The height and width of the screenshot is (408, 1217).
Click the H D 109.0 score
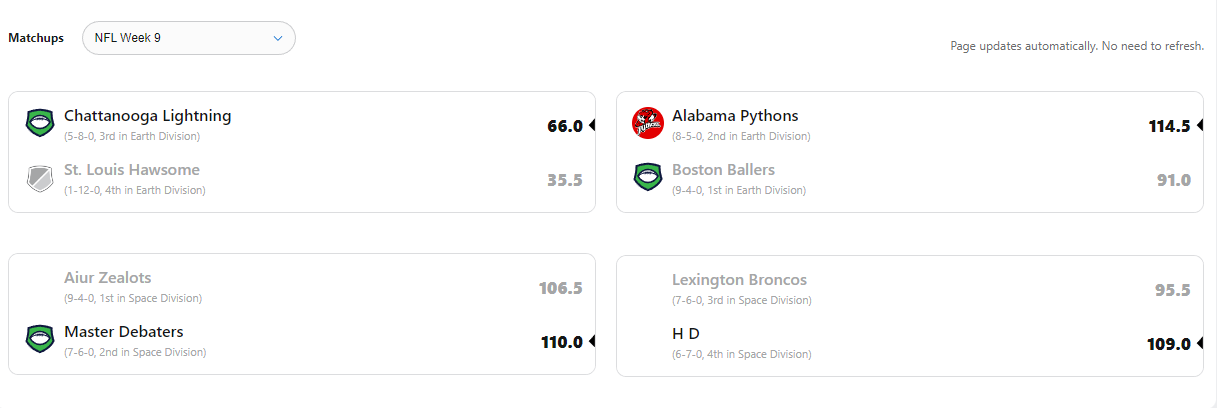tap(1168, 344)
